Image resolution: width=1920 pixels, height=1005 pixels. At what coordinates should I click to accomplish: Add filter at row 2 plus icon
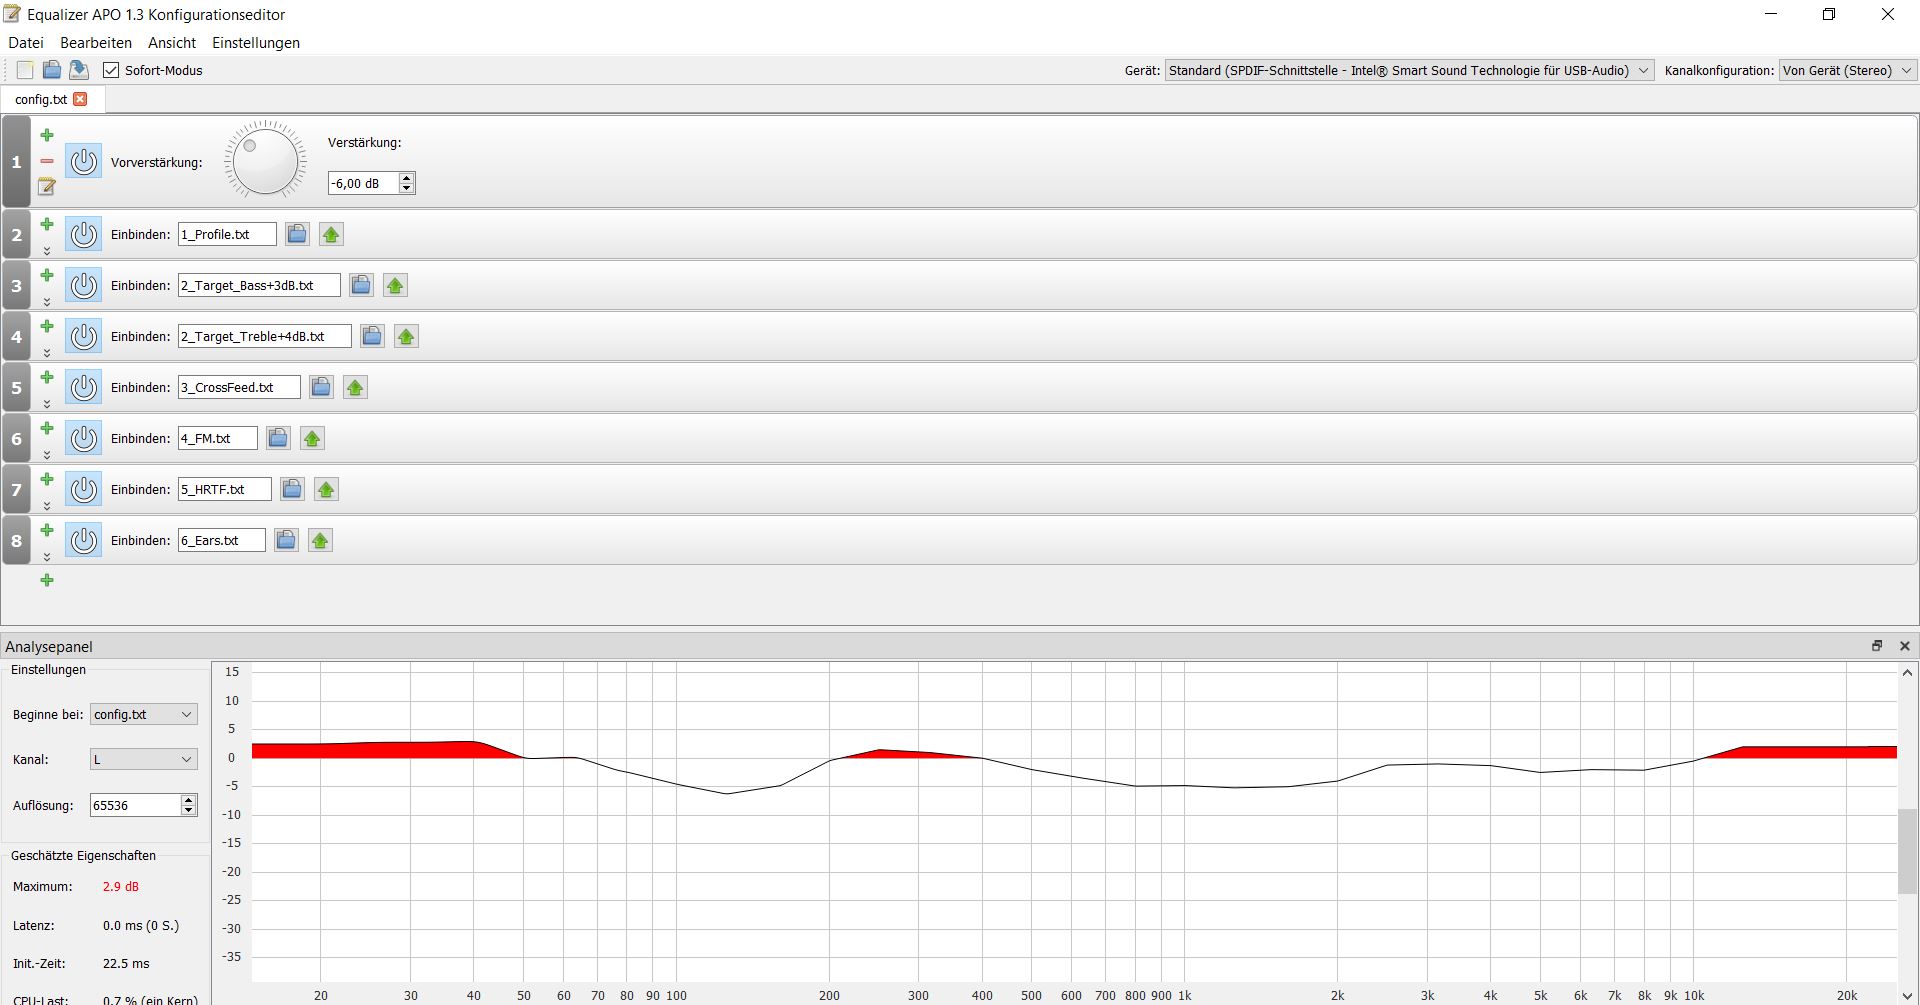[47, 224]
